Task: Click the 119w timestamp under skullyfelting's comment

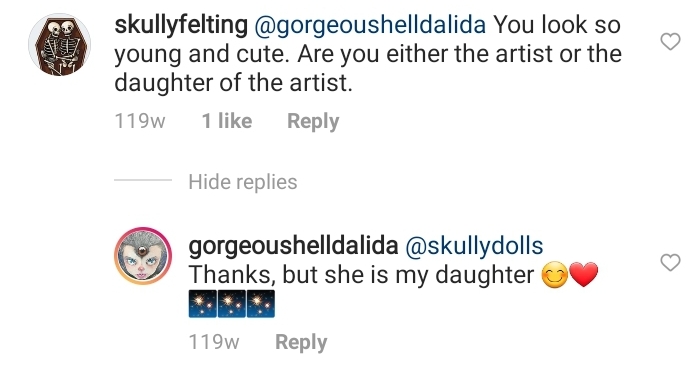Action: click(140, 121)
